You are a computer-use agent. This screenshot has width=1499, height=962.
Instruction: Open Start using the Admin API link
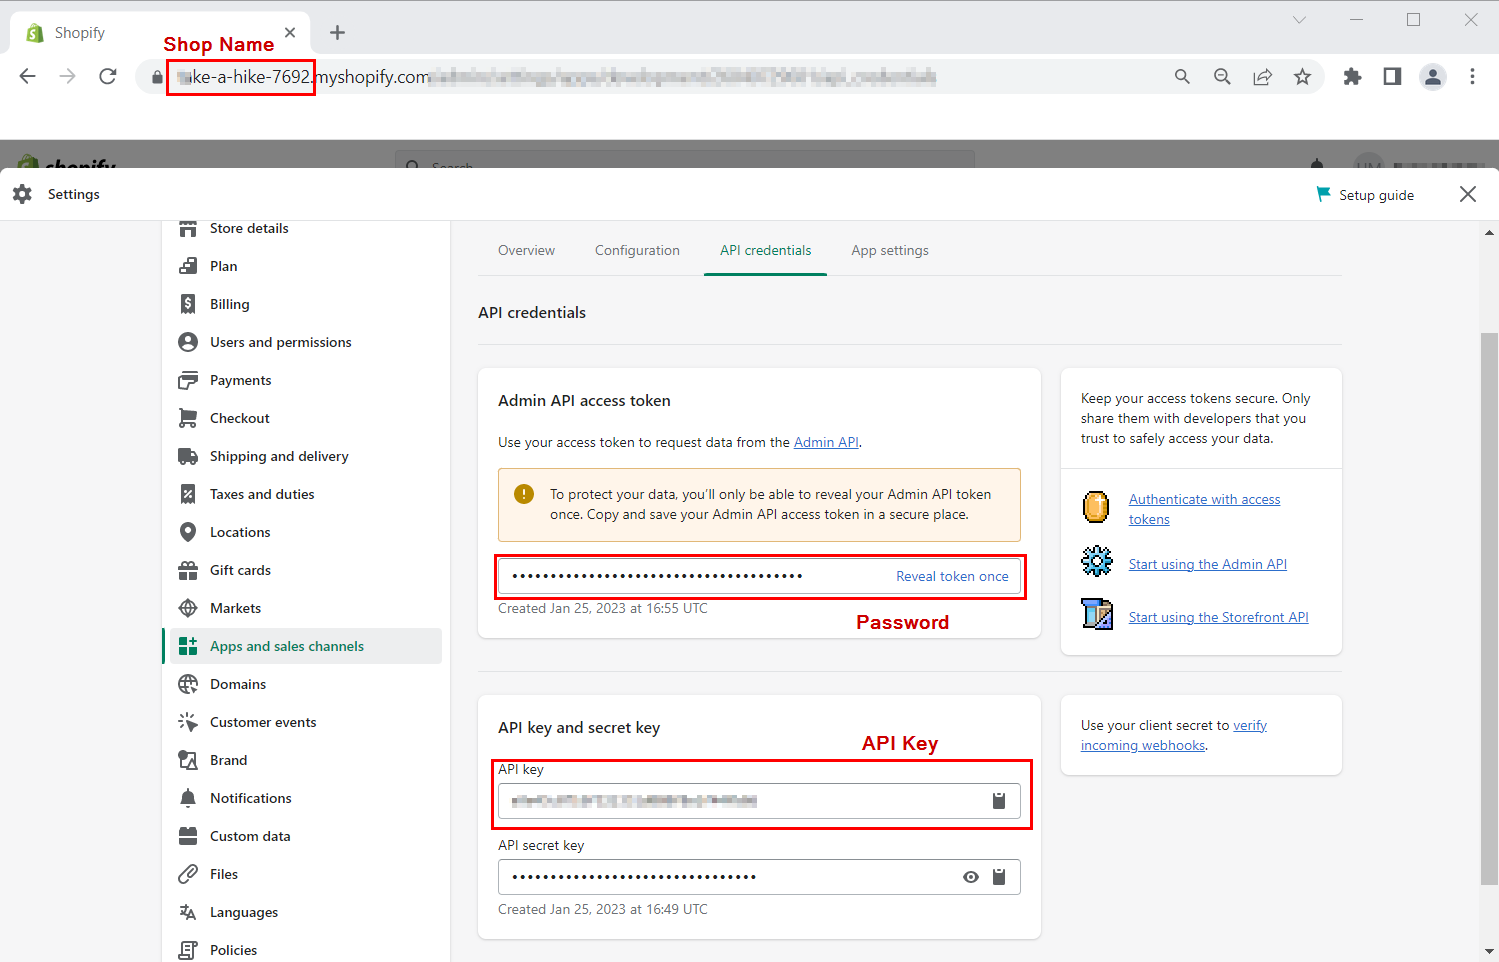[1207, 564]
